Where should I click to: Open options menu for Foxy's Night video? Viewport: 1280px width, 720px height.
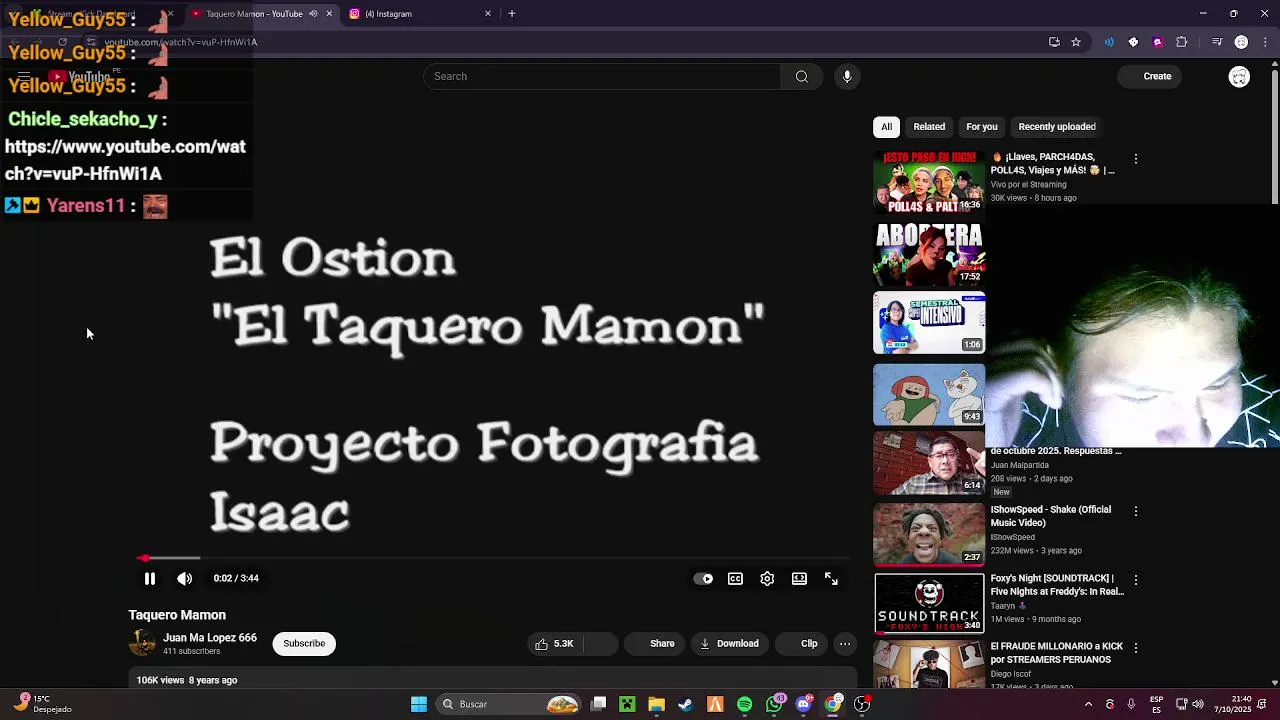(1135, 580)
